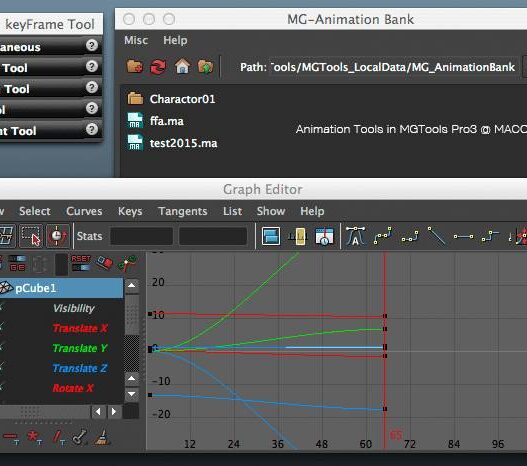Select the test2015.ma file
Screen dimensions: 527x466
[x=172, y=143]
